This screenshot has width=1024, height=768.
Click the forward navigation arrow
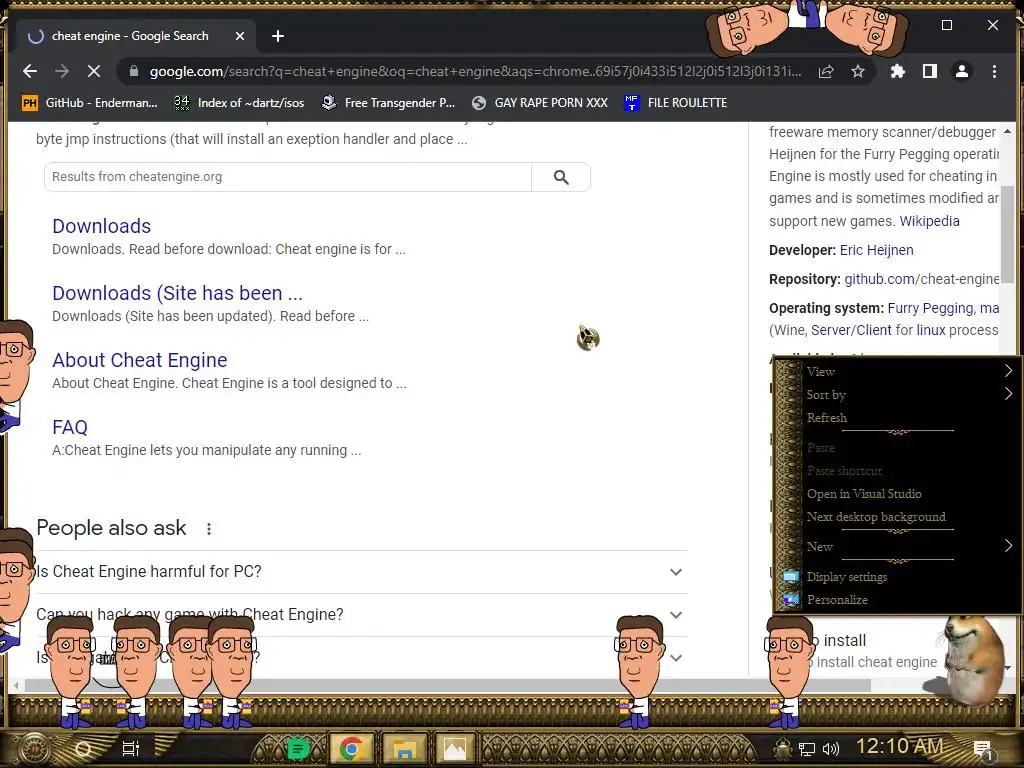coord(62,71)
